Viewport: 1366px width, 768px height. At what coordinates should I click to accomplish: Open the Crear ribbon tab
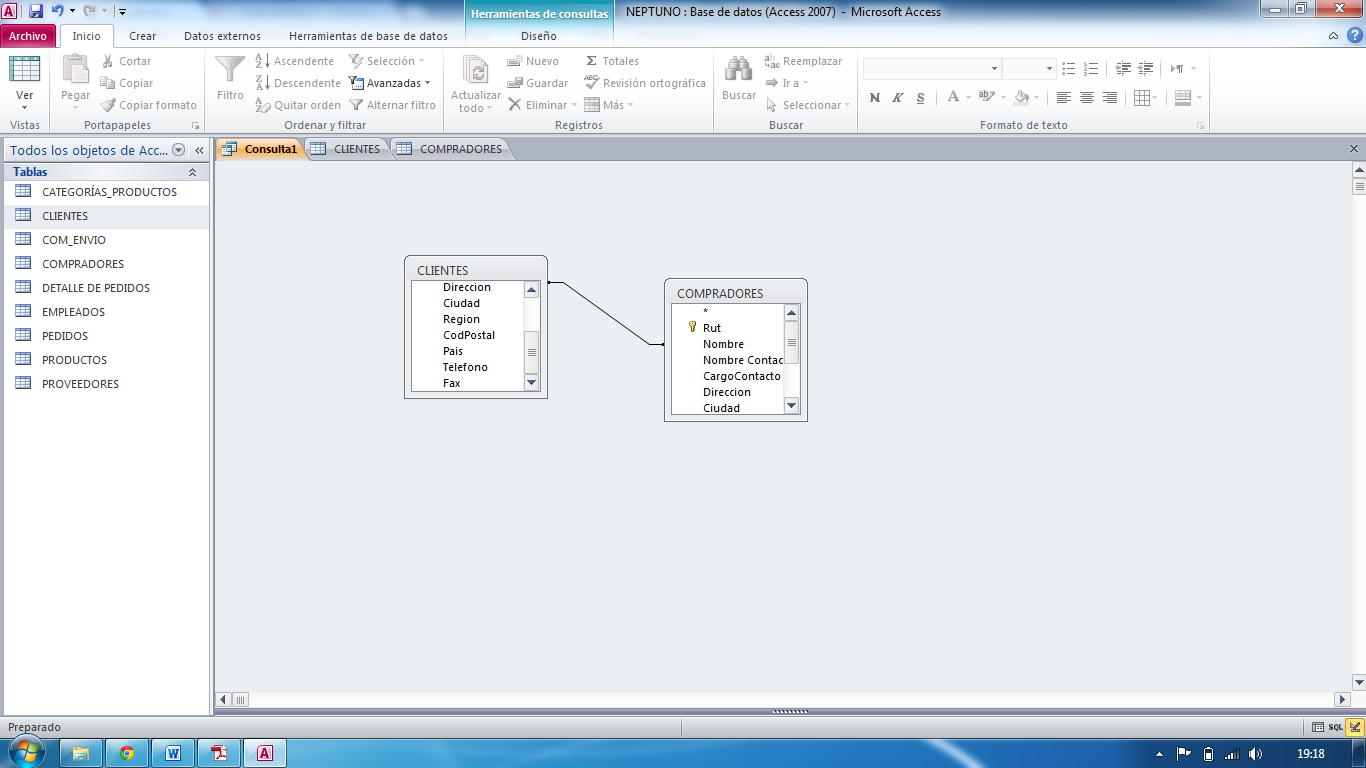pos(143,36)
